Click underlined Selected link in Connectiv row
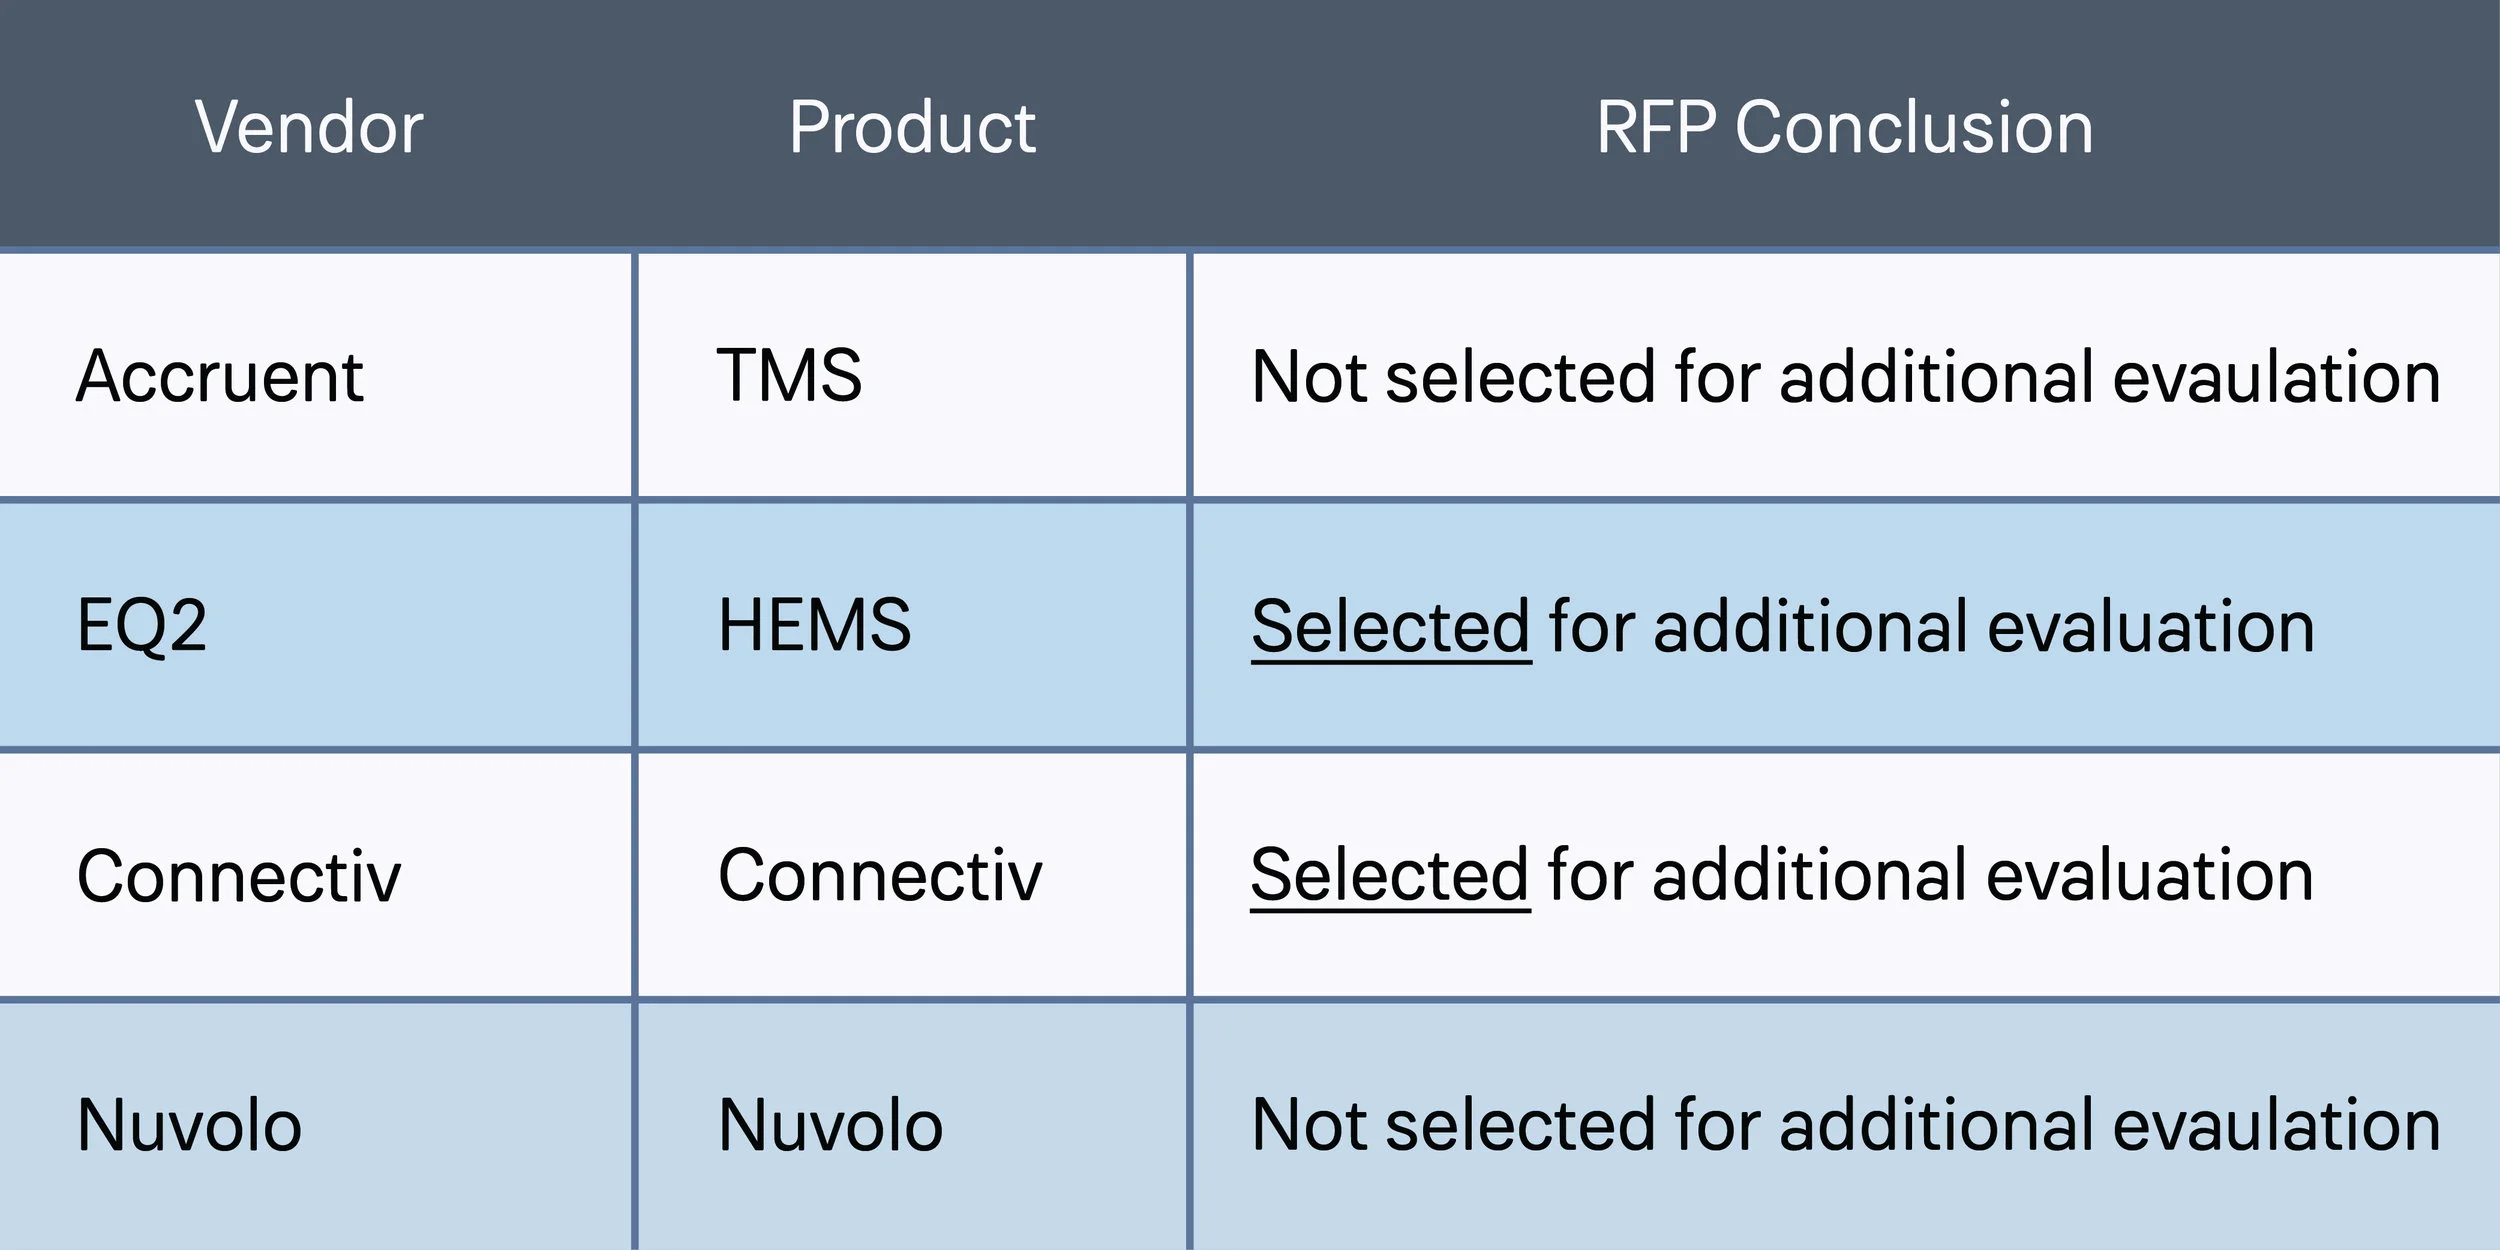Screen dimensions: 2500x1250 tap(1390, 876)
